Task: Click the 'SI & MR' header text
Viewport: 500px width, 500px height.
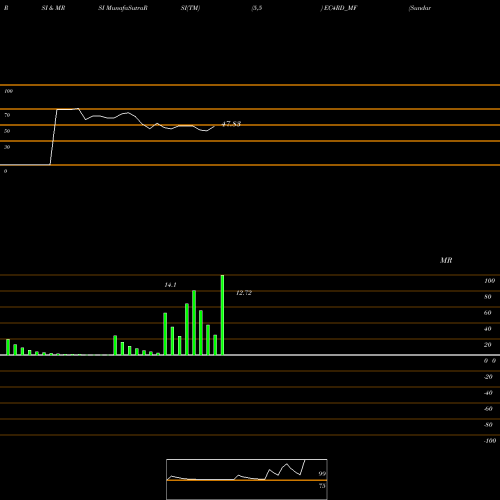Action: (53, 8)
